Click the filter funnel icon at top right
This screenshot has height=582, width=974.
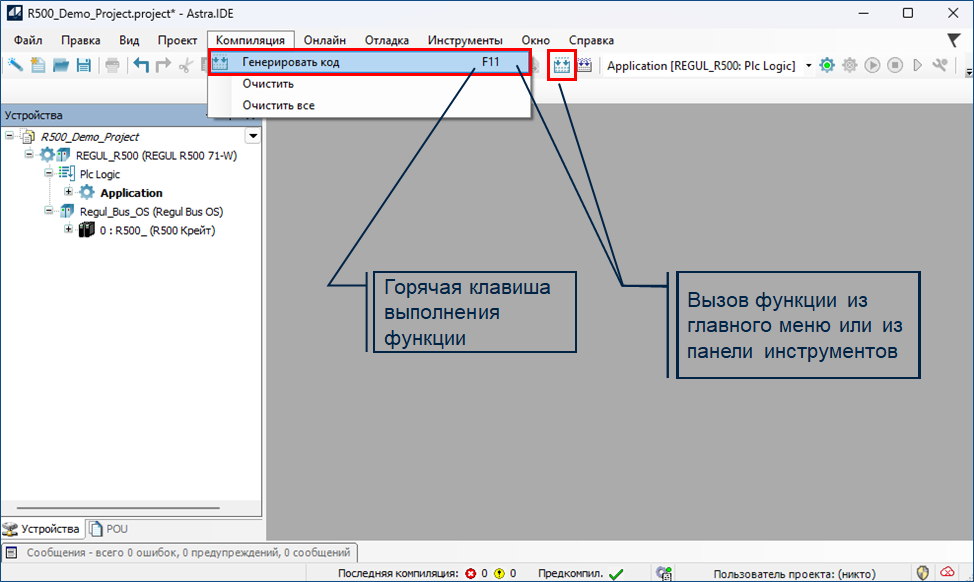[955, 40]
